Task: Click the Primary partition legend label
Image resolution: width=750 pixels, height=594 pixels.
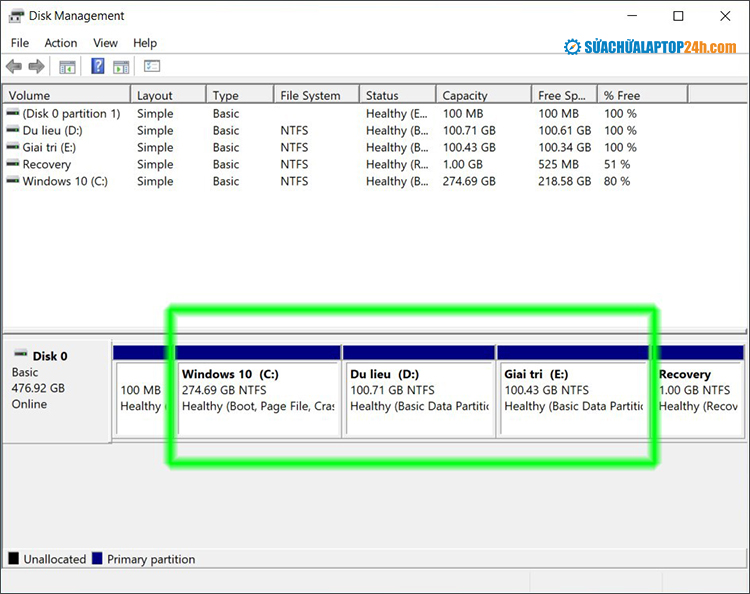Action: 151,559
